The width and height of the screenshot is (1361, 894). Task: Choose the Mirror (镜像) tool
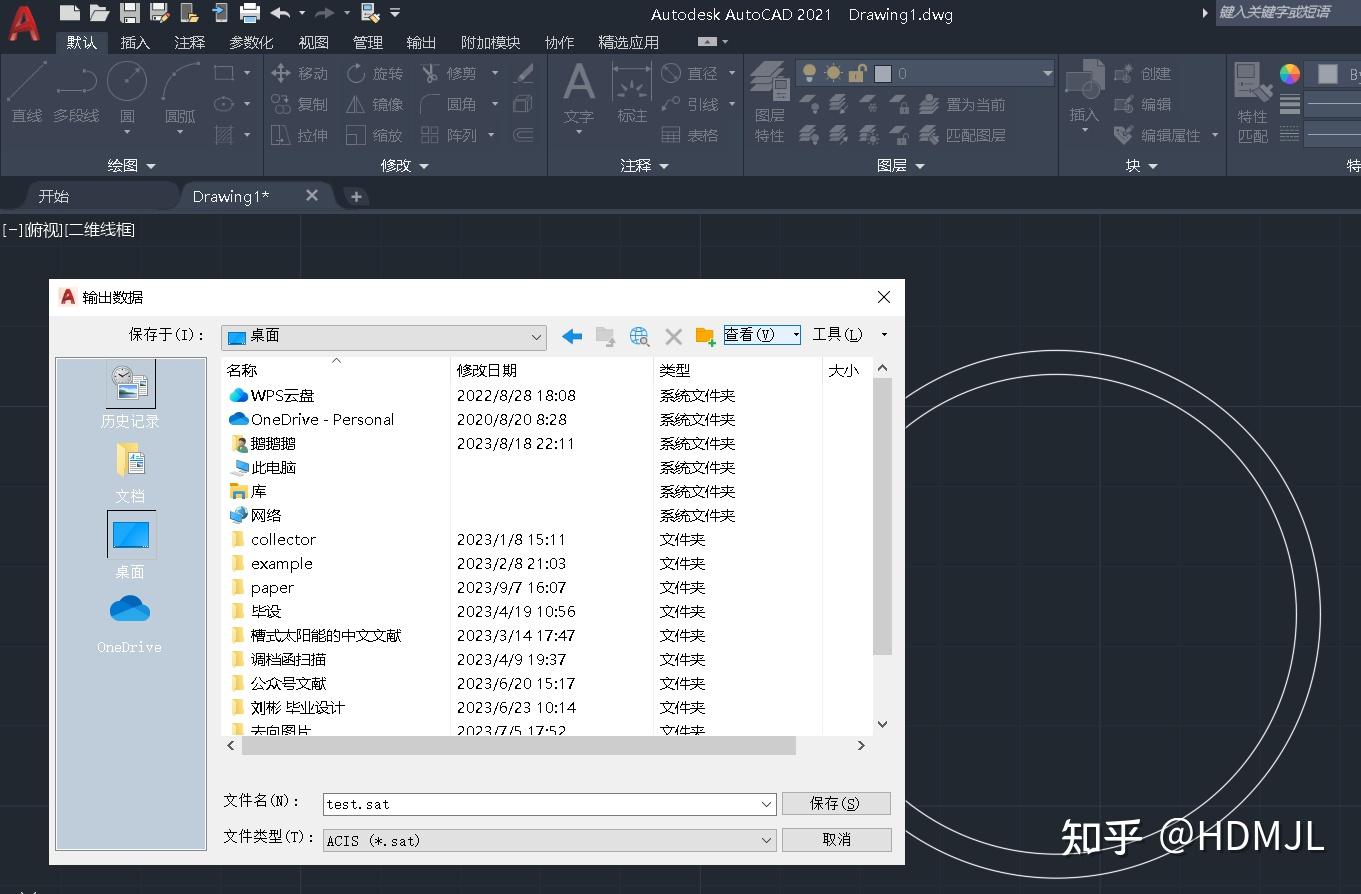[375, 104]
